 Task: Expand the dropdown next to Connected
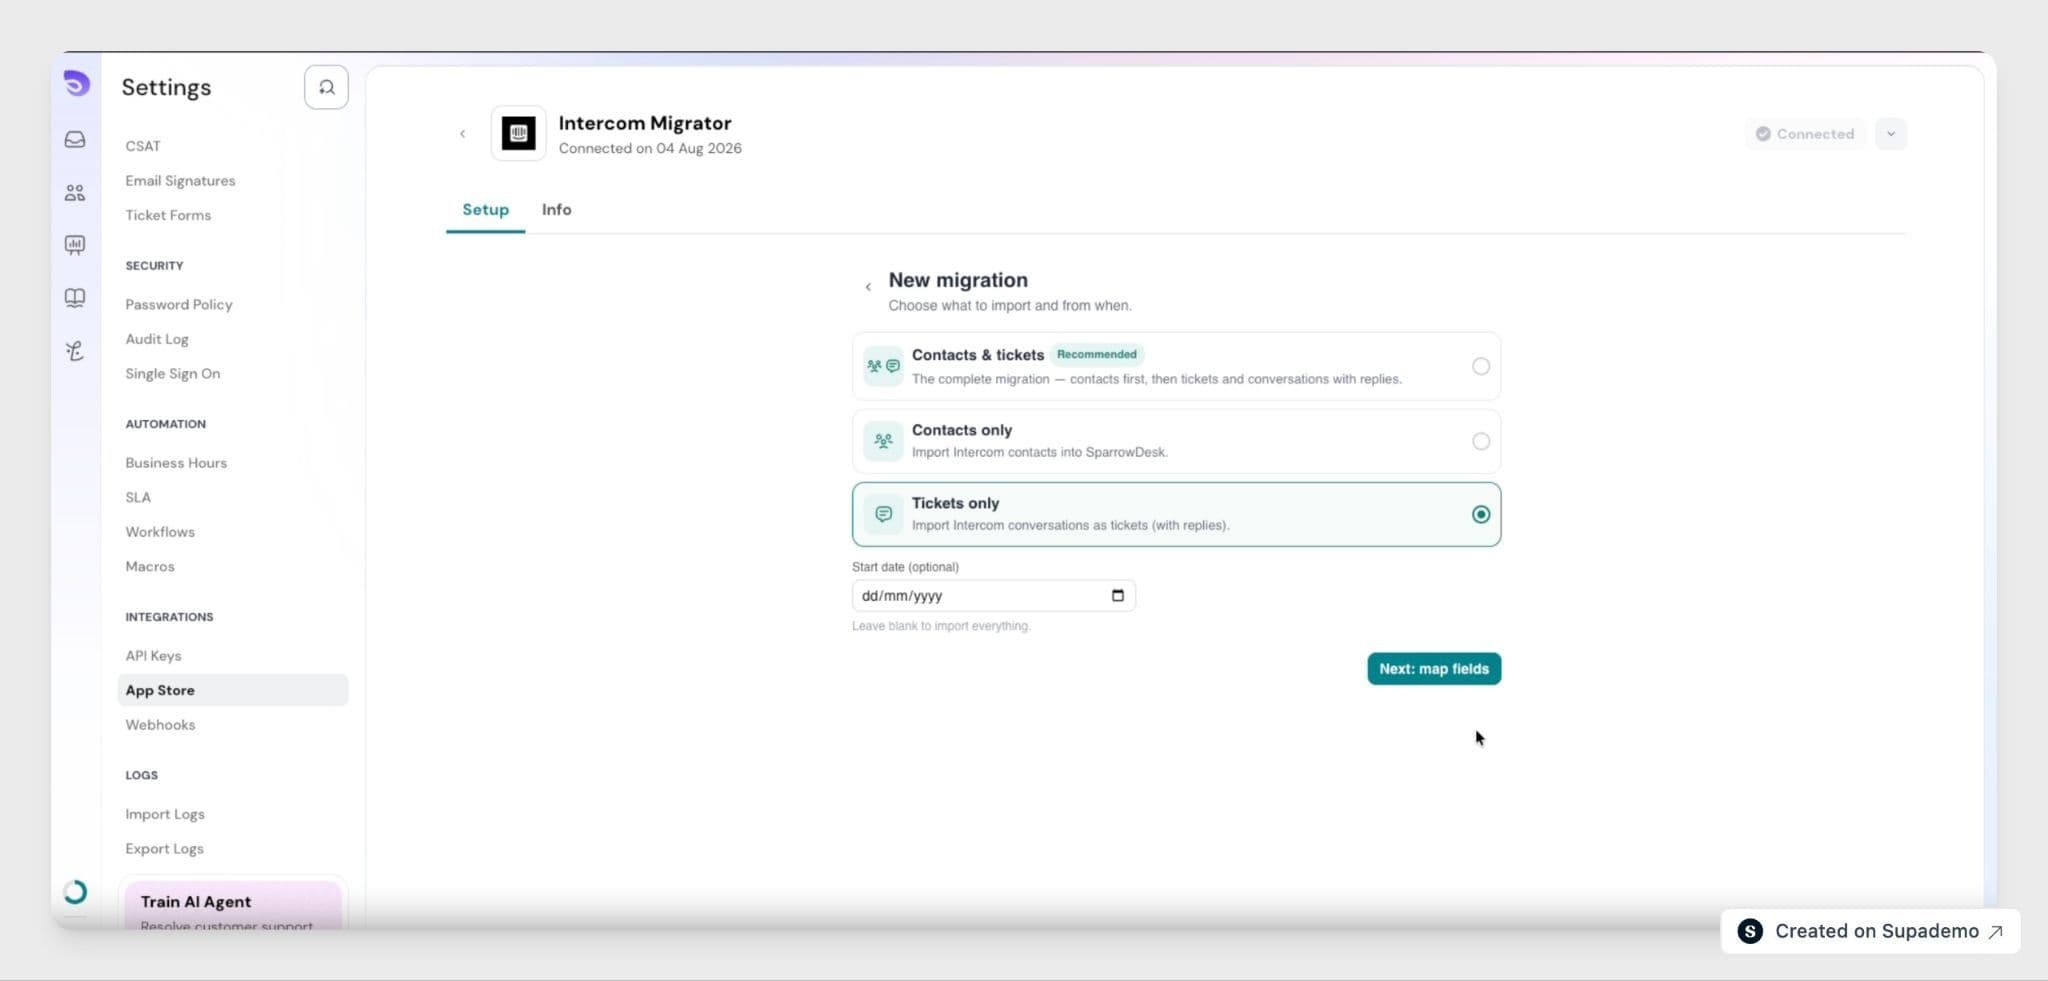pos(1891,134)
